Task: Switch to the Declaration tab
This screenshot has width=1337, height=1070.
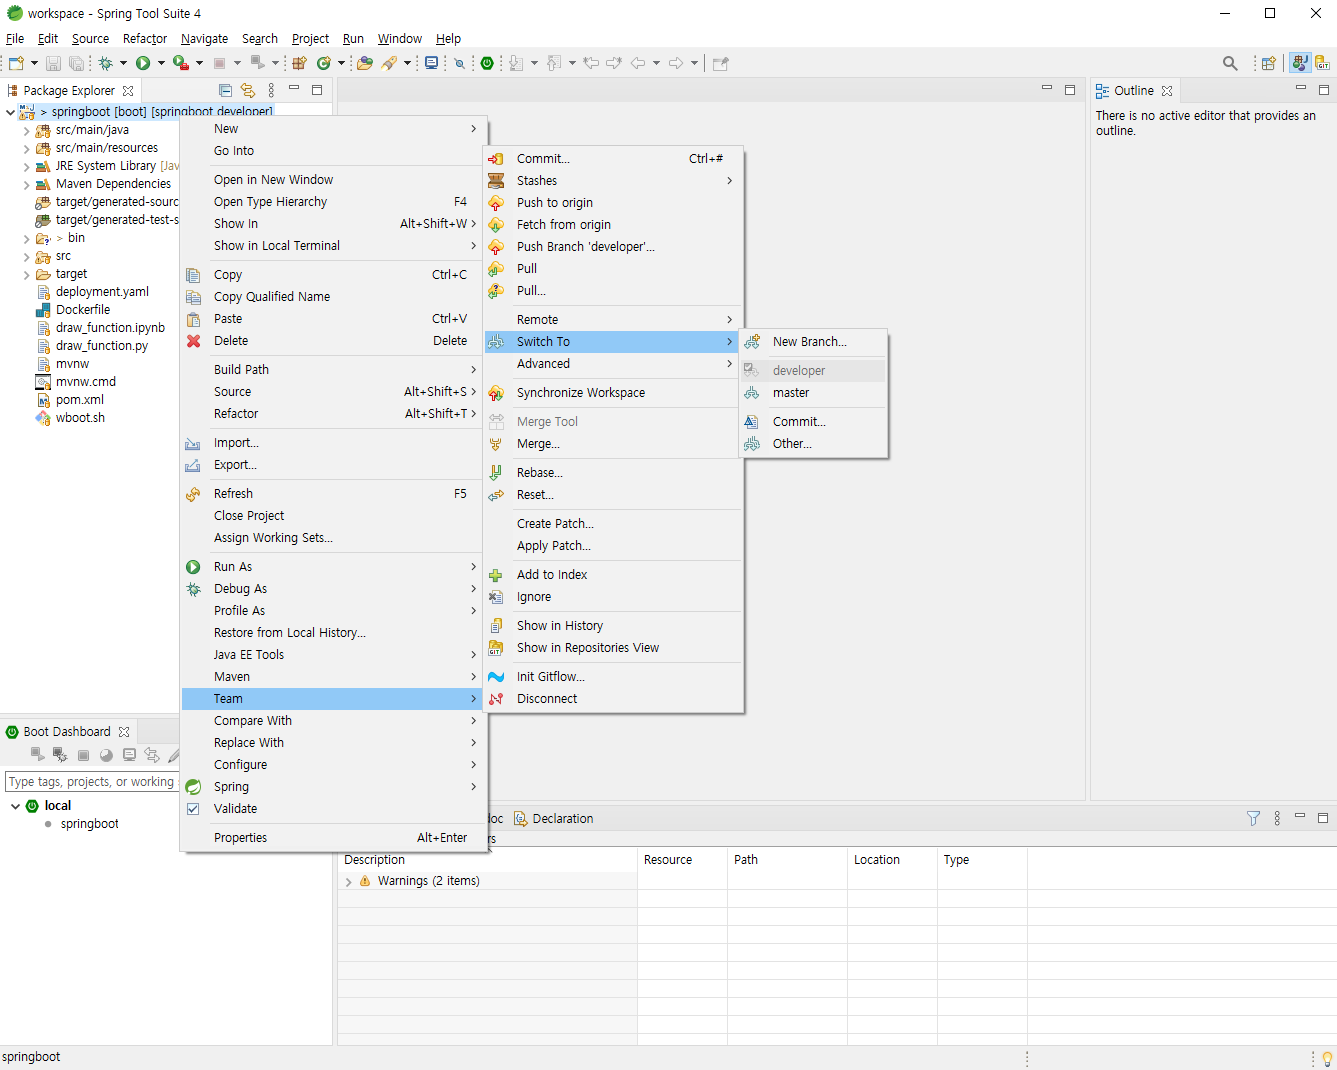Action: pos(554,819)
